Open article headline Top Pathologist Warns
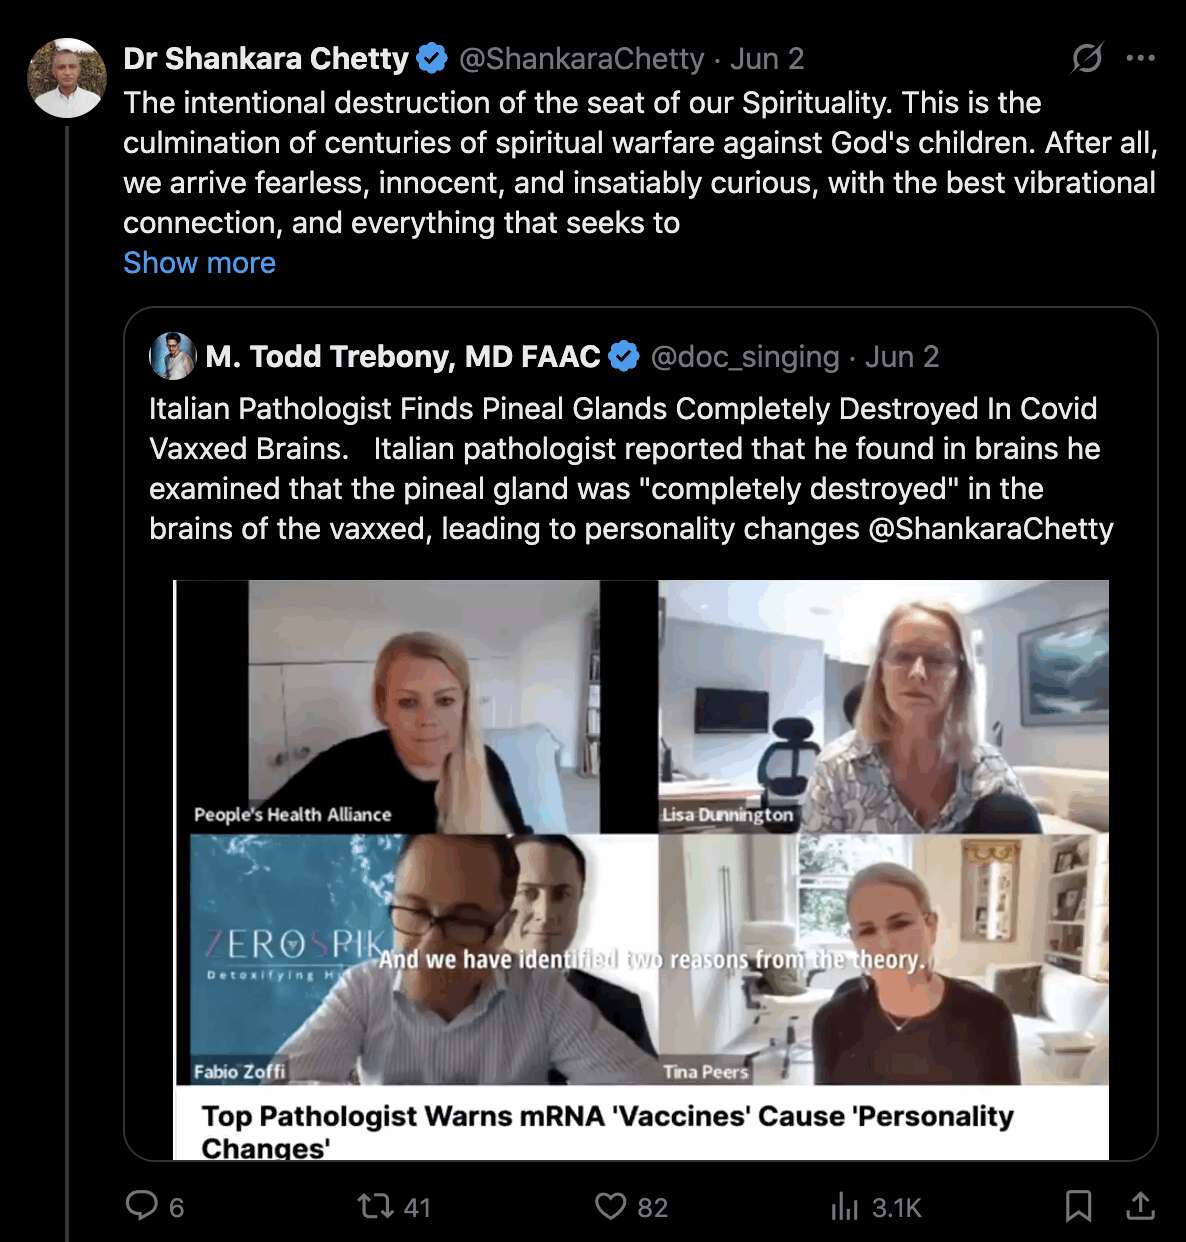 tap(607, 1131)
